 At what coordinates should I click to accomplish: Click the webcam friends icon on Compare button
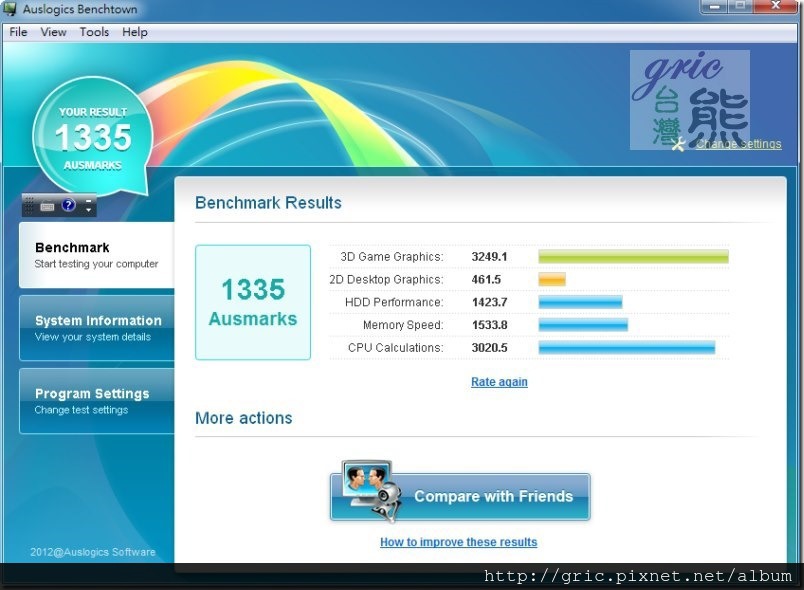click(370, 490)
